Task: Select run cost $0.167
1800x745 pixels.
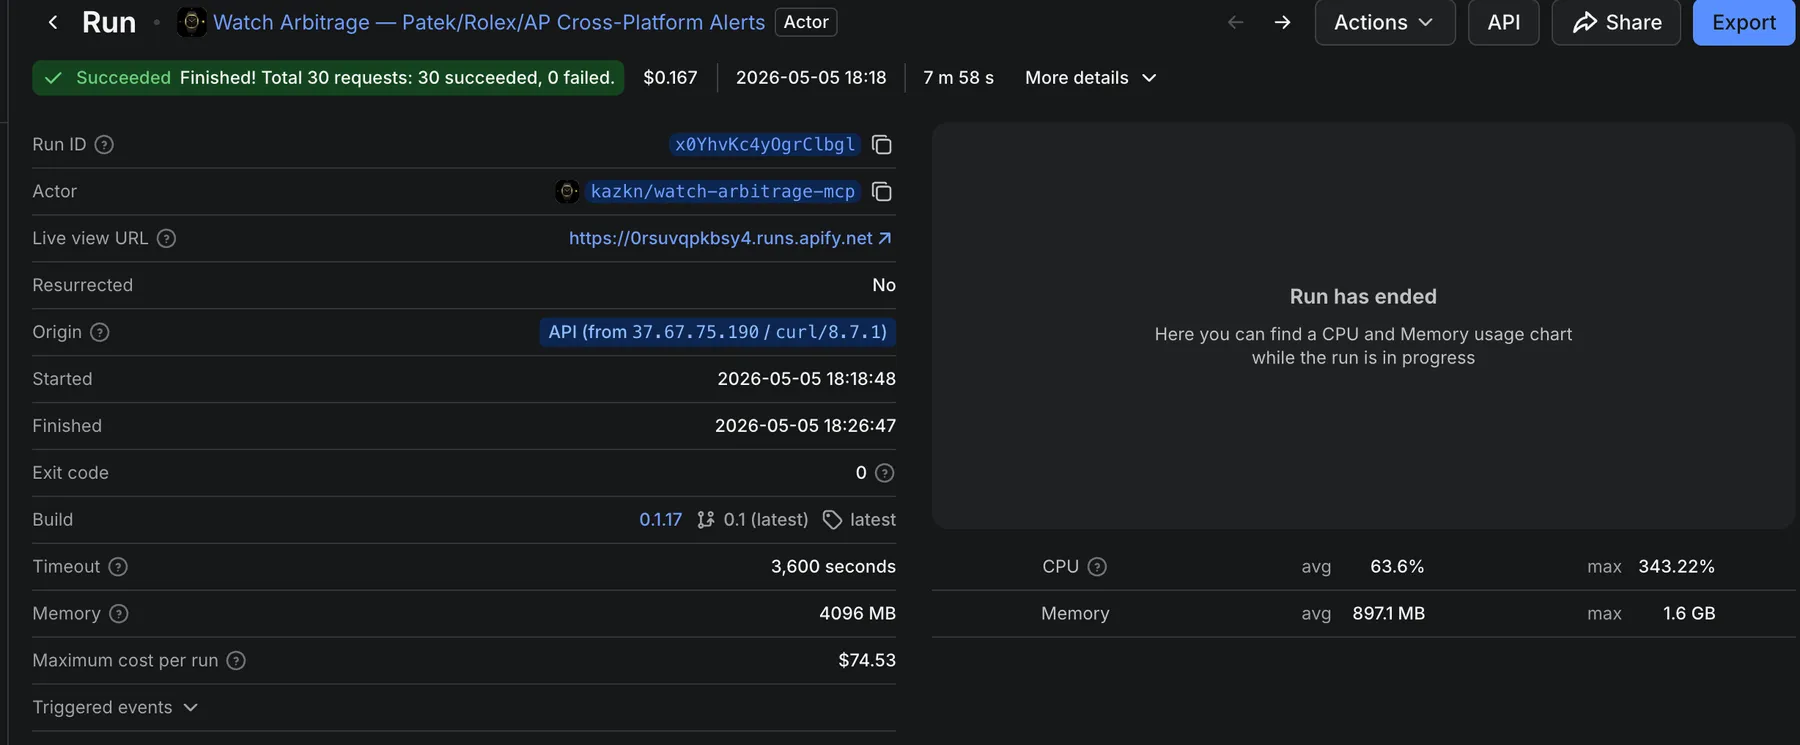Action: point(670,78)
